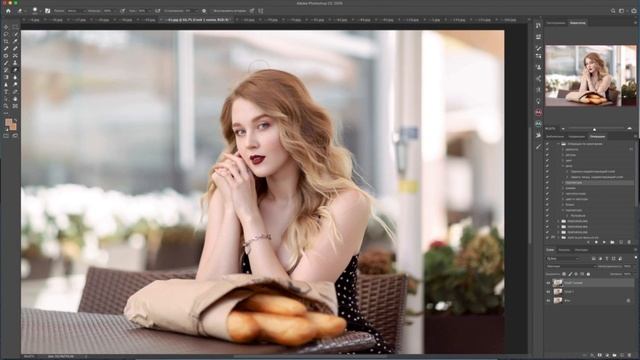Select the Rectangular Marquee tool
Image resolution: width=640 pixels, height=360 pixels.
click(15, 27)
